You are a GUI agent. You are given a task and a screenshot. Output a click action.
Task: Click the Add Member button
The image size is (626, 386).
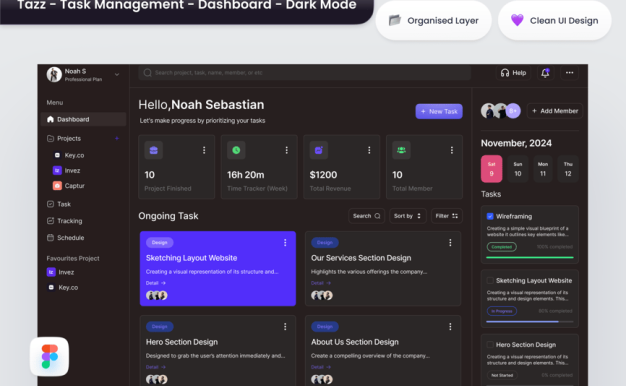pos(555,111)
